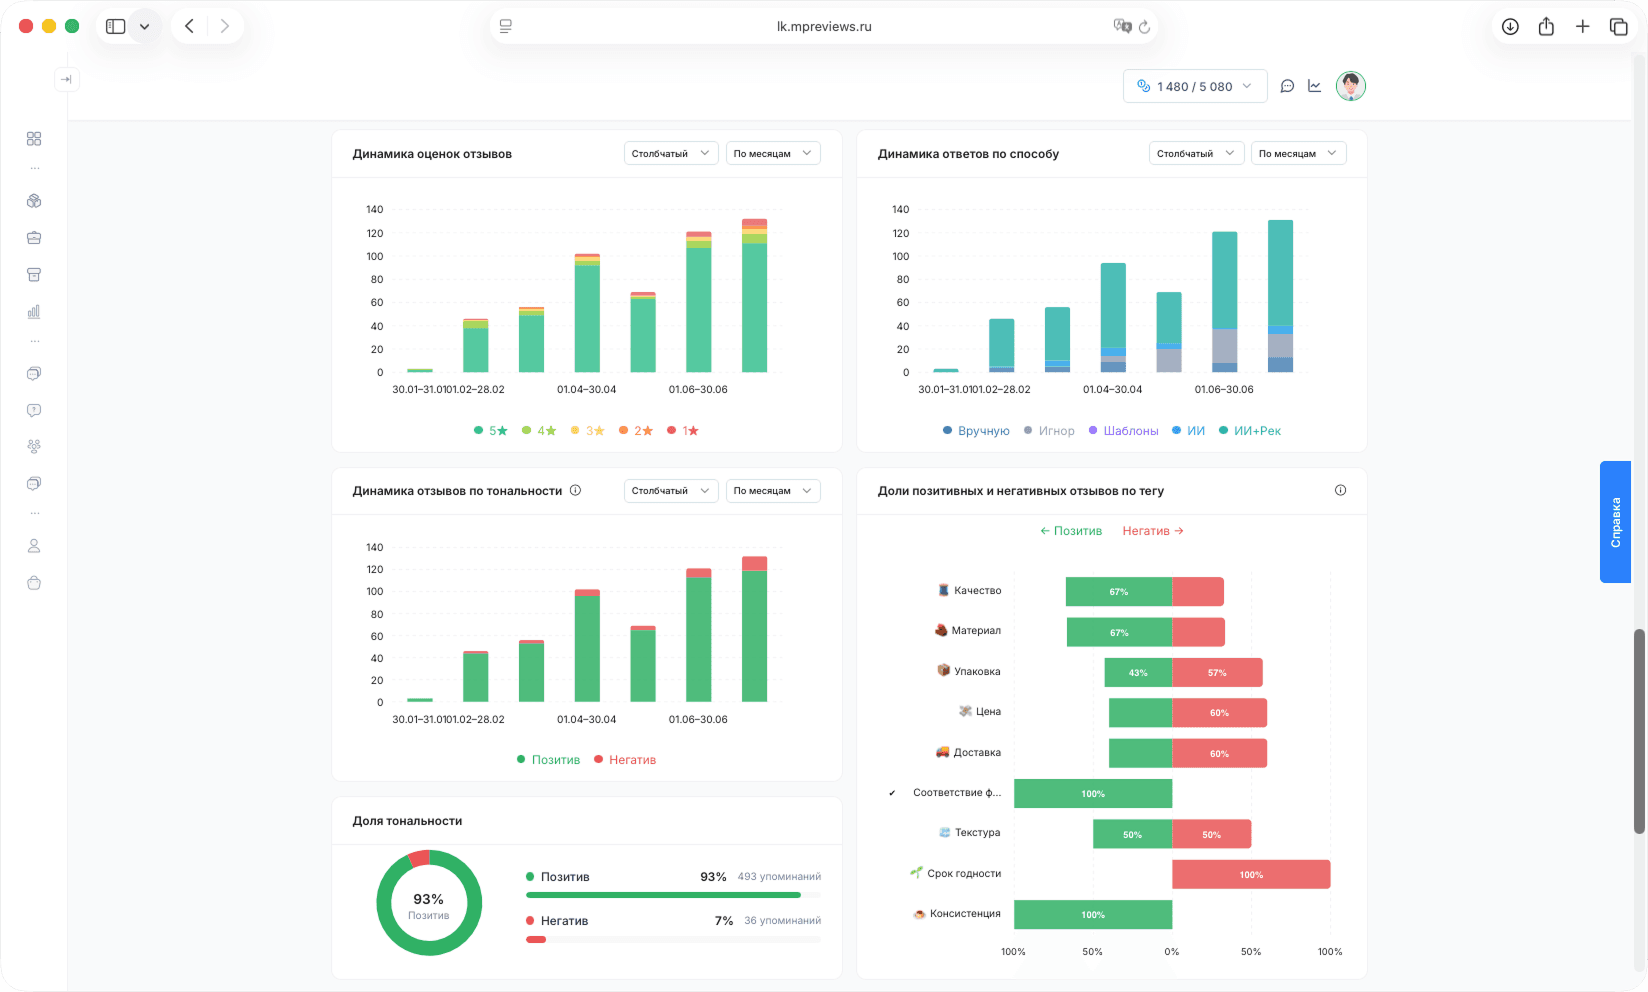Select the Упаковка tag row label
Viewport: 1648px width, 992px height.
click(969, 671)
